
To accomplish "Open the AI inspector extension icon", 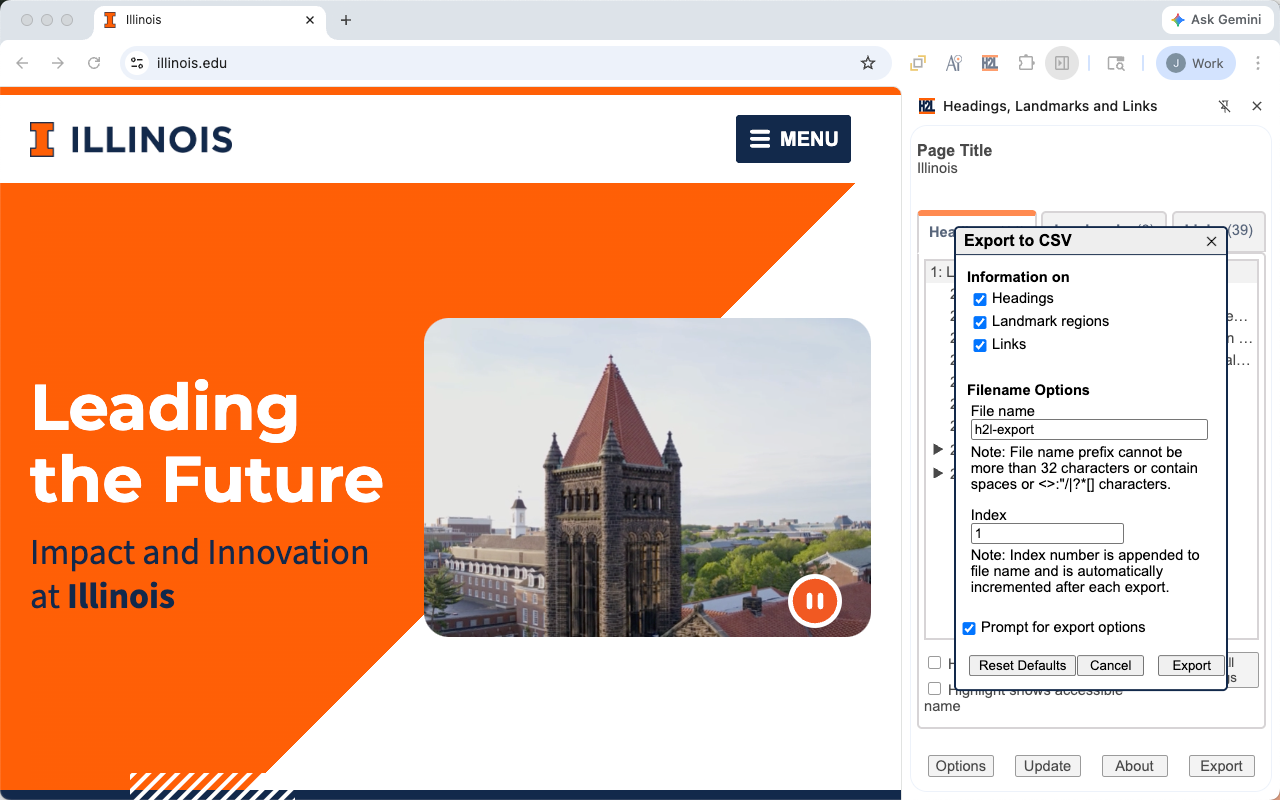I will [954, 63].
